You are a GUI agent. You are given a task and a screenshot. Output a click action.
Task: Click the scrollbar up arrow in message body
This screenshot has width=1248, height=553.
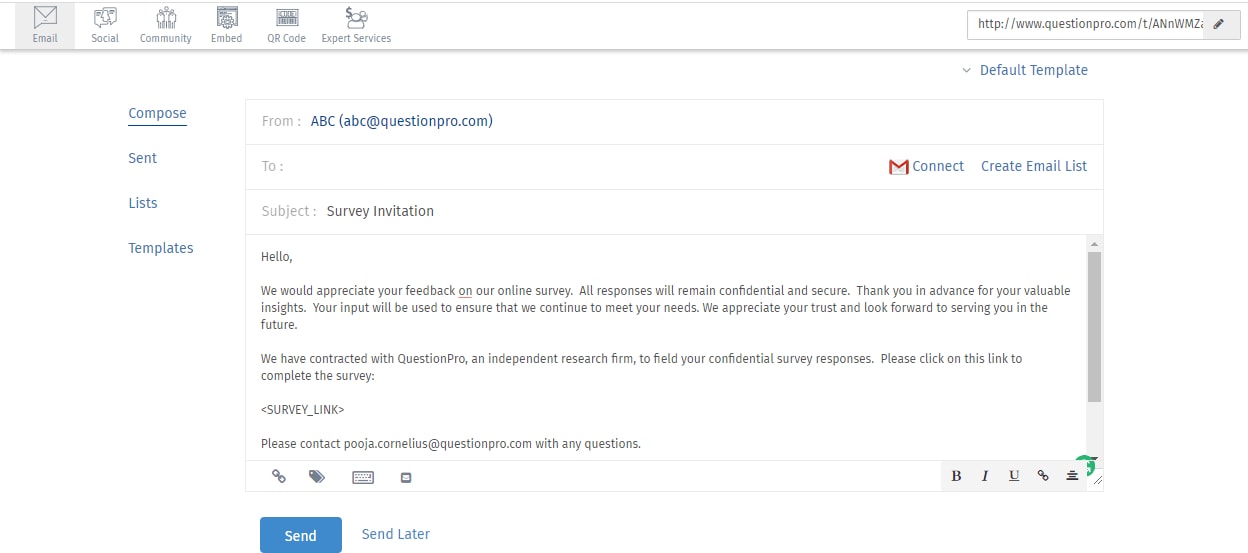coord(1094,243)
